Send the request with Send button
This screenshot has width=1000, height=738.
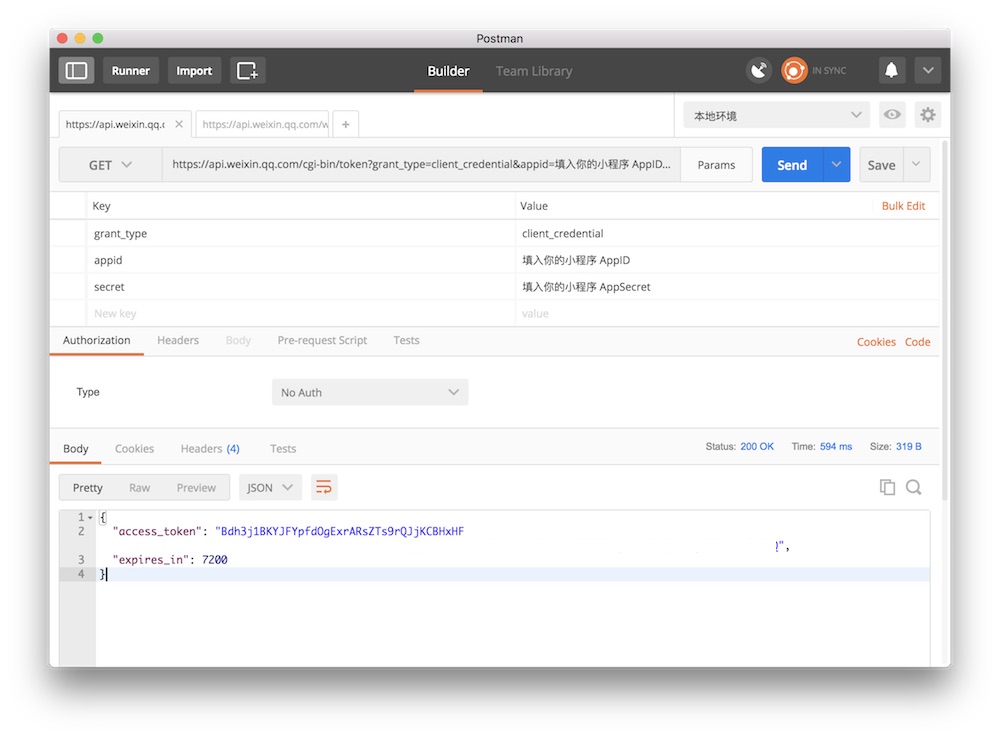[x=792, y=165]
